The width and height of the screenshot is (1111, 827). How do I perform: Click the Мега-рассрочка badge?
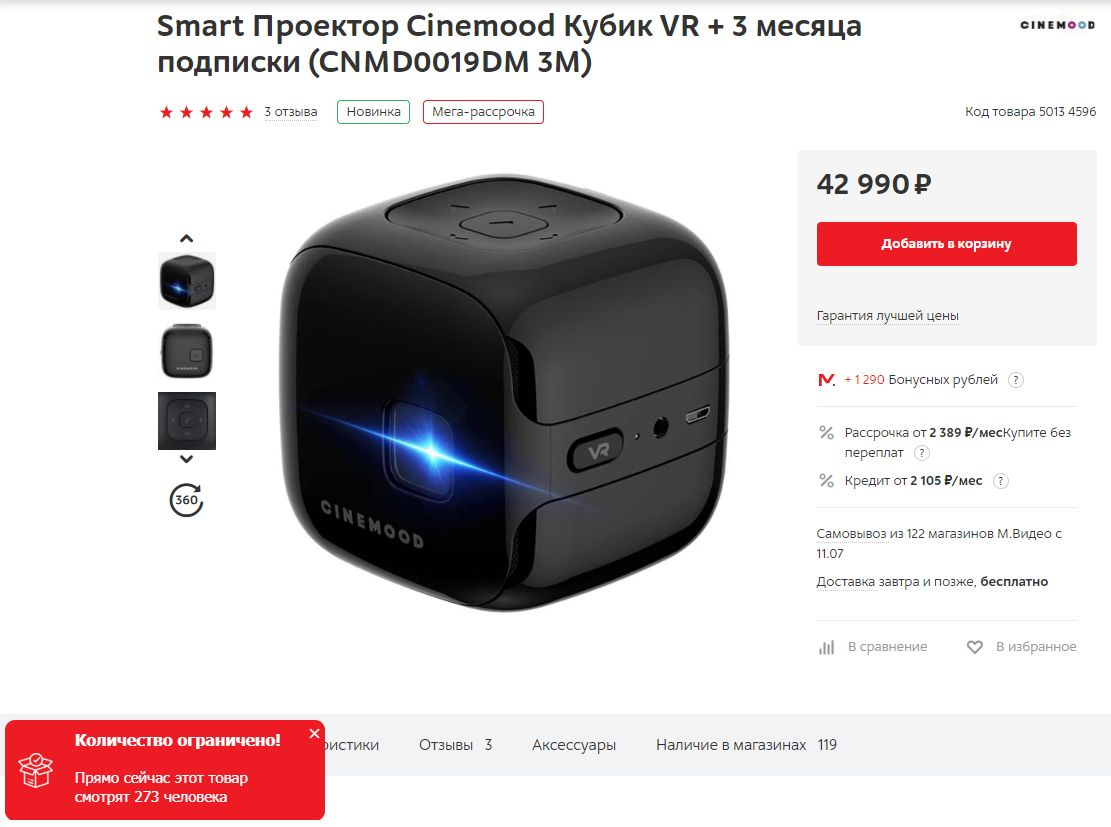click(x=483, y=112)
